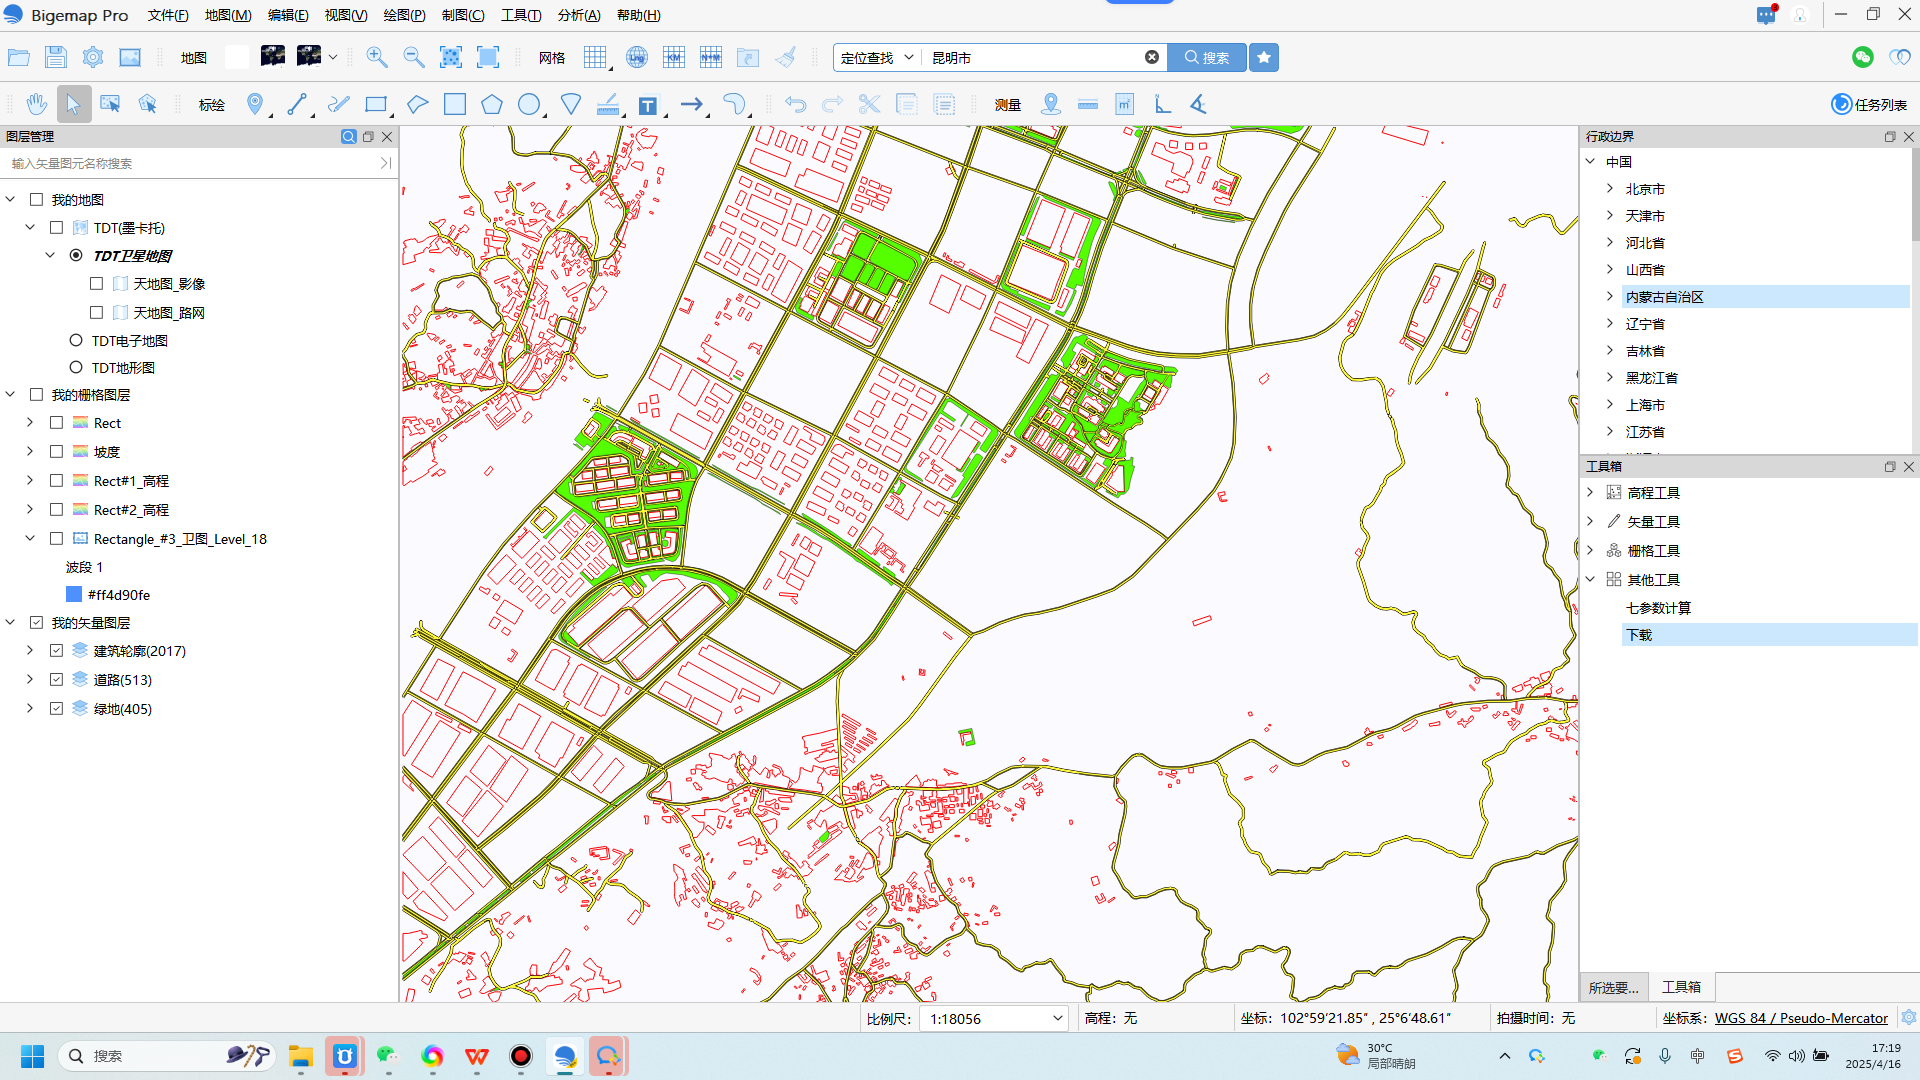Select the pentagon polygon drawing tool

[491, 104]
